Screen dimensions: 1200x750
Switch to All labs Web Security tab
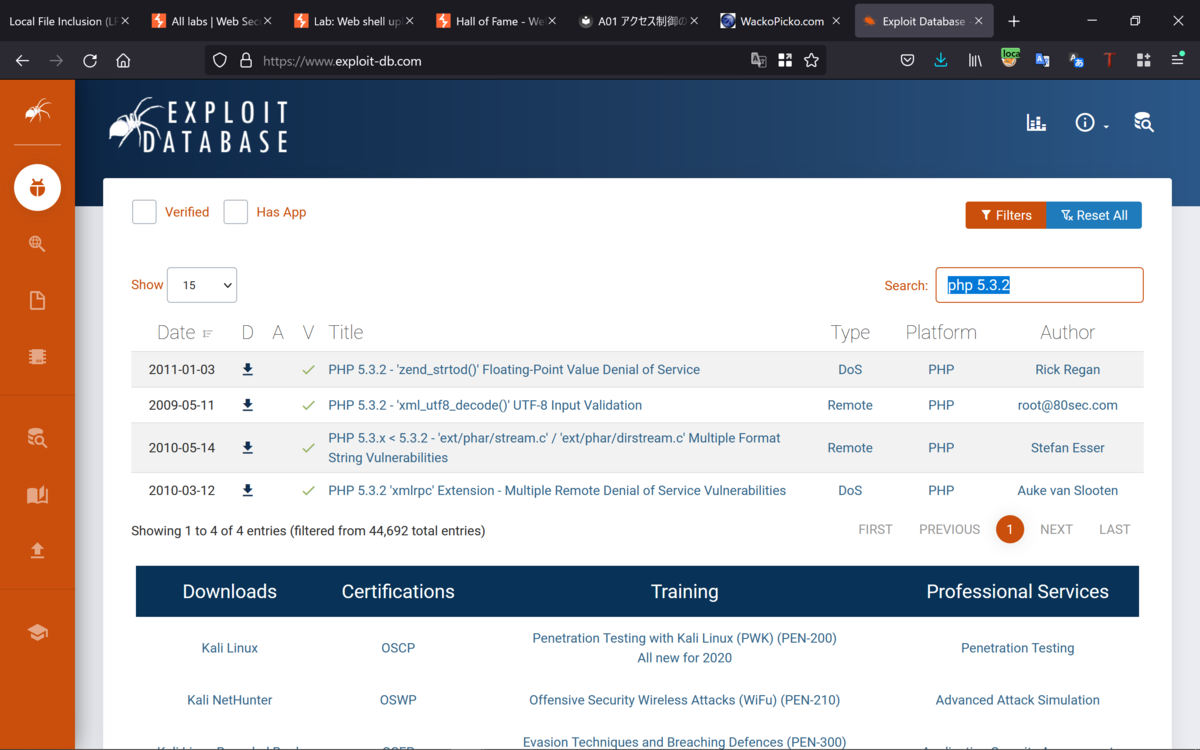pyautogui.click(x=211, y=21)
